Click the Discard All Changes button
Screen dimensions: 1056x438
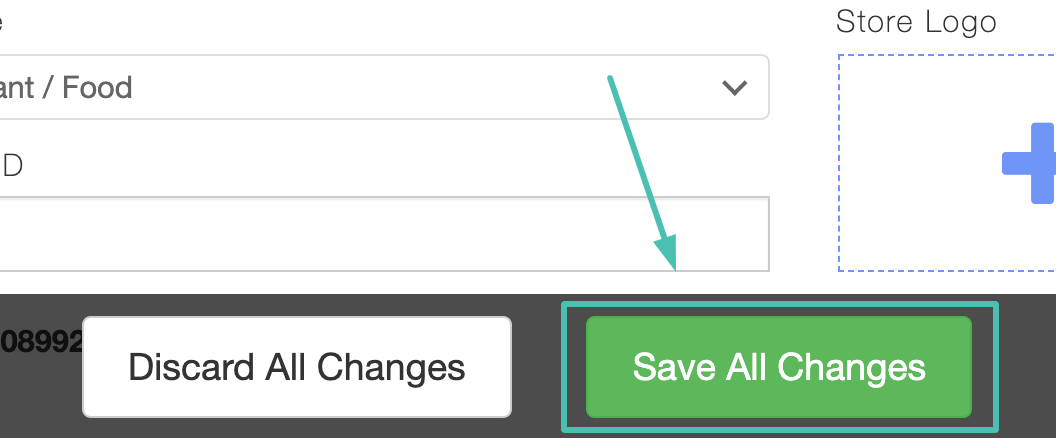point(297,367)
